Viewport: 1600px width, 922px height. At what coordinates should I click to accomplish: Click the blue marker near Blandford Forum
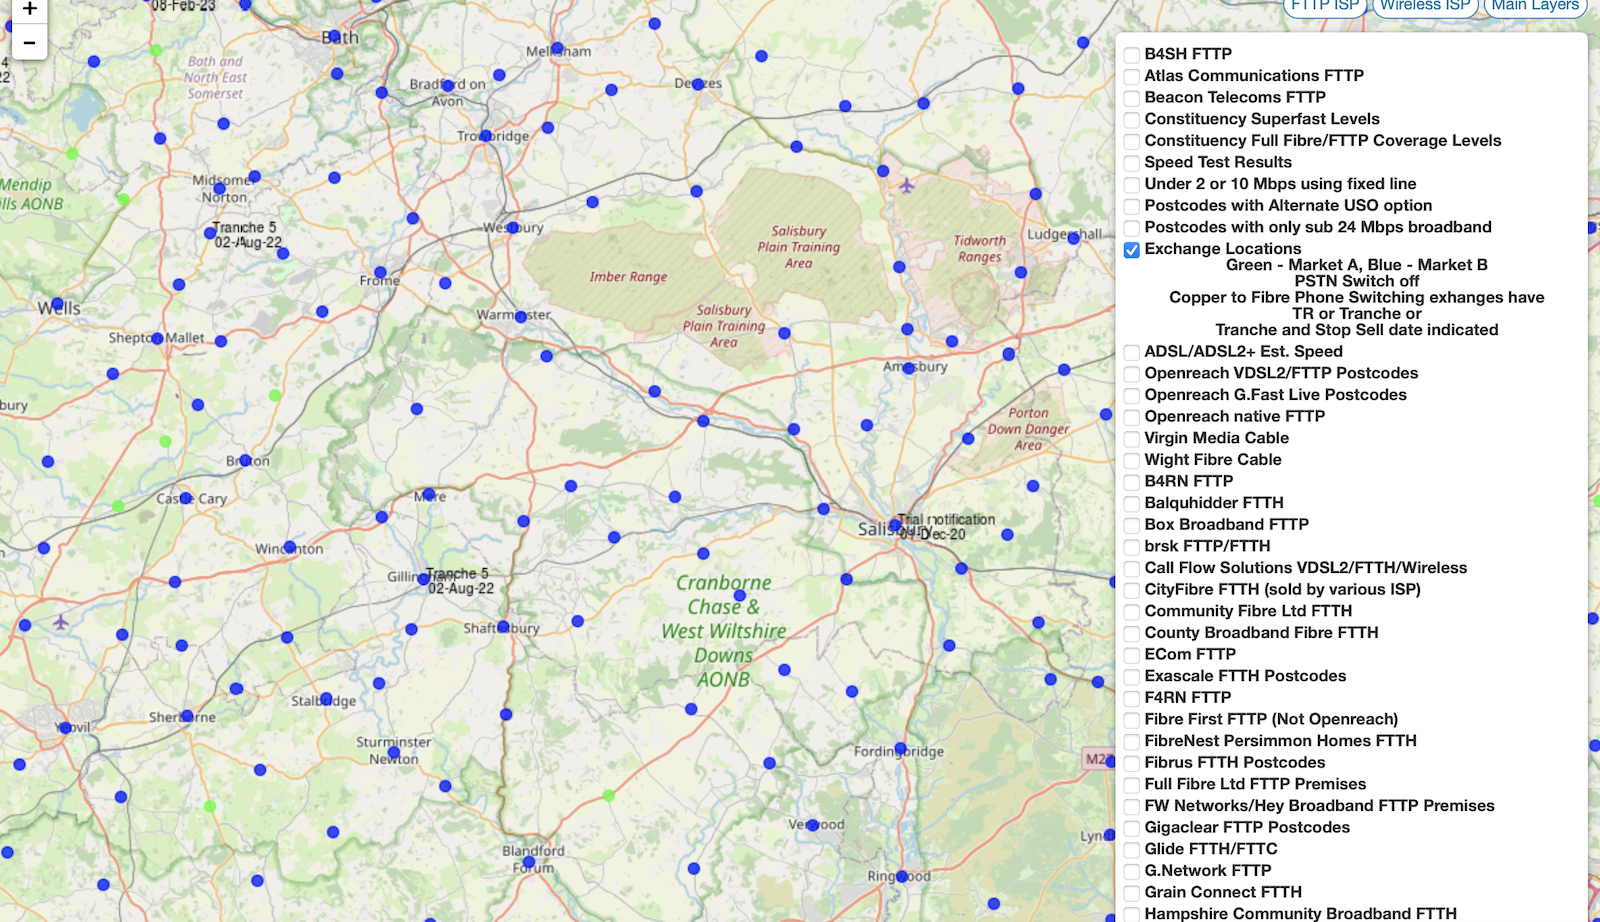click(529, 861)
